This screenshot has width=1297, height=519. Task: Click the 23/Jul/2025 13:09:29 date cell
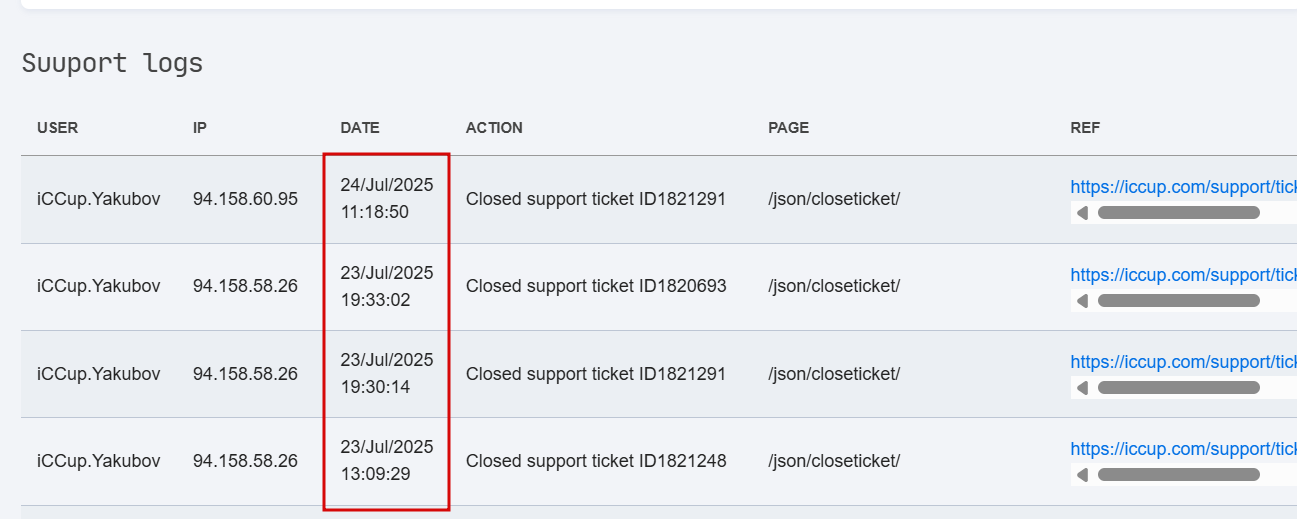point(387,460)
